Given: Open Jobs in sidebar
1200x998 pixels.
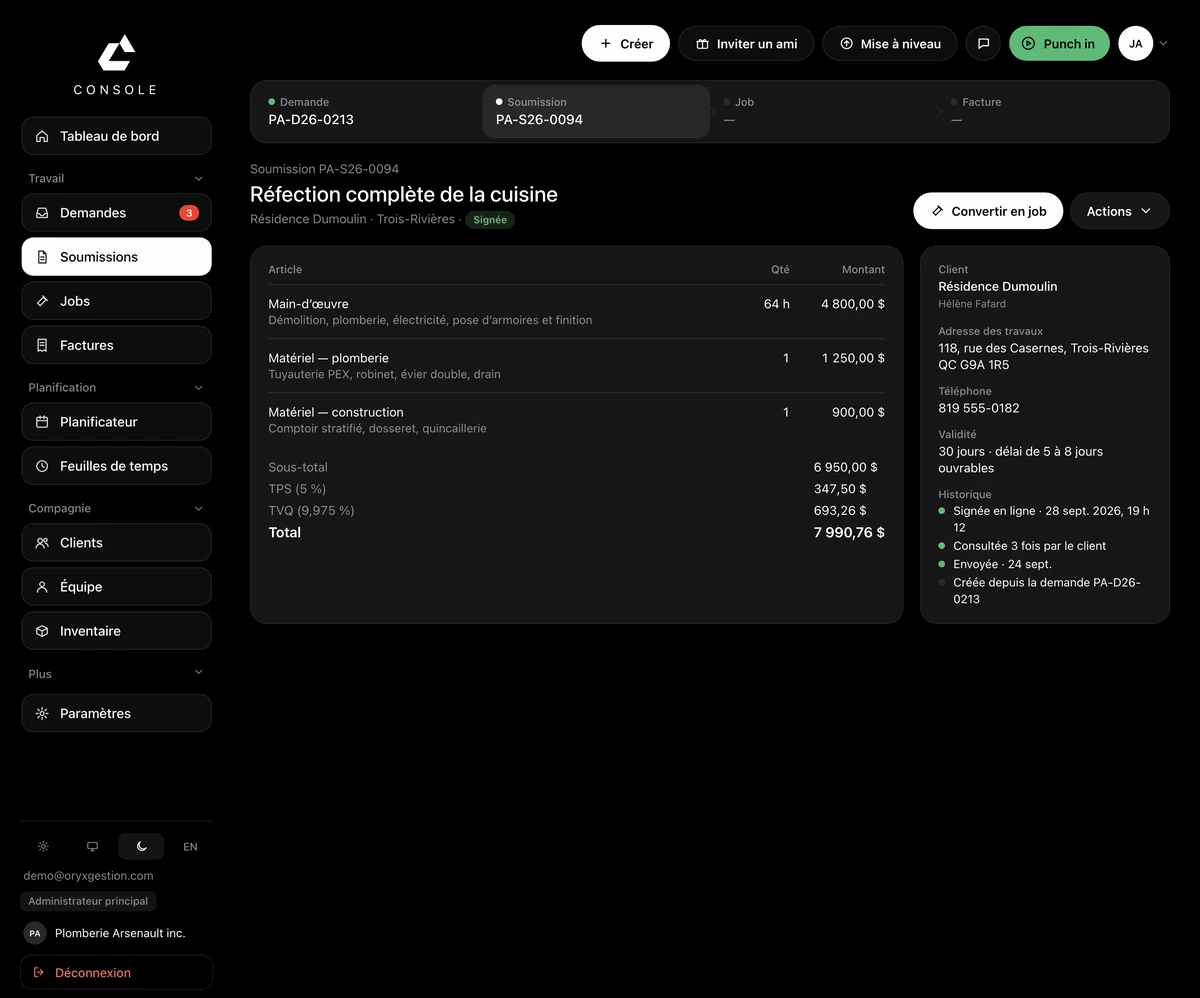Looking at the screenshot, I should (x=116, y=301).
